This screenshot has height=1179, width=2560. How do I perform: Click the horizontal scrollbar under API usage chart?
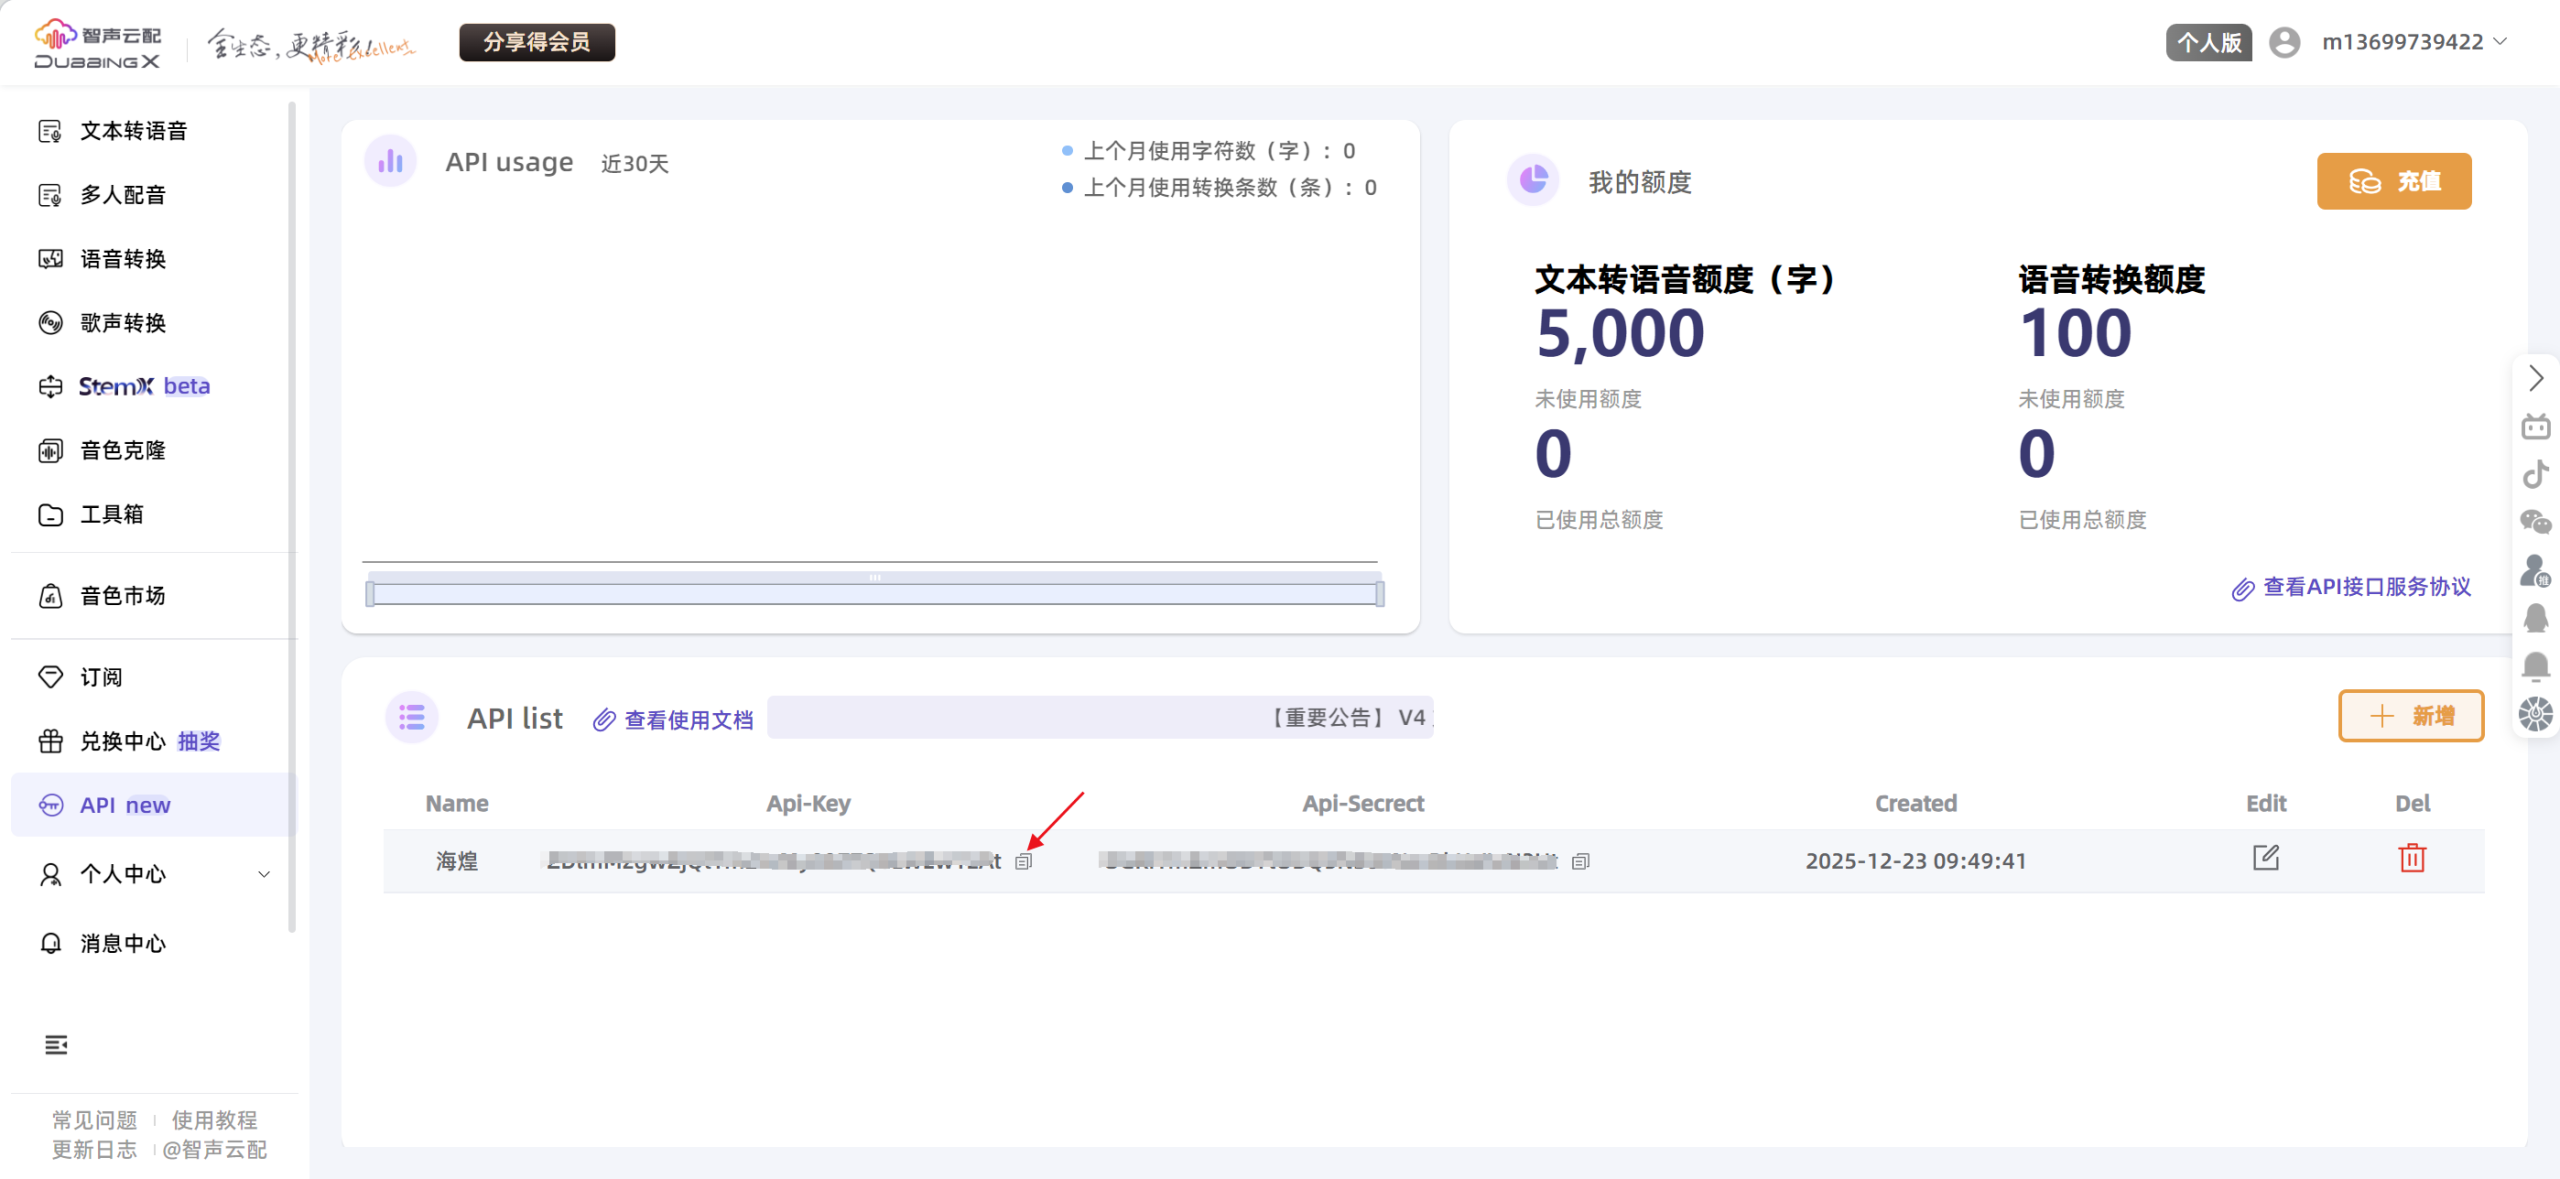pos(874,592)
